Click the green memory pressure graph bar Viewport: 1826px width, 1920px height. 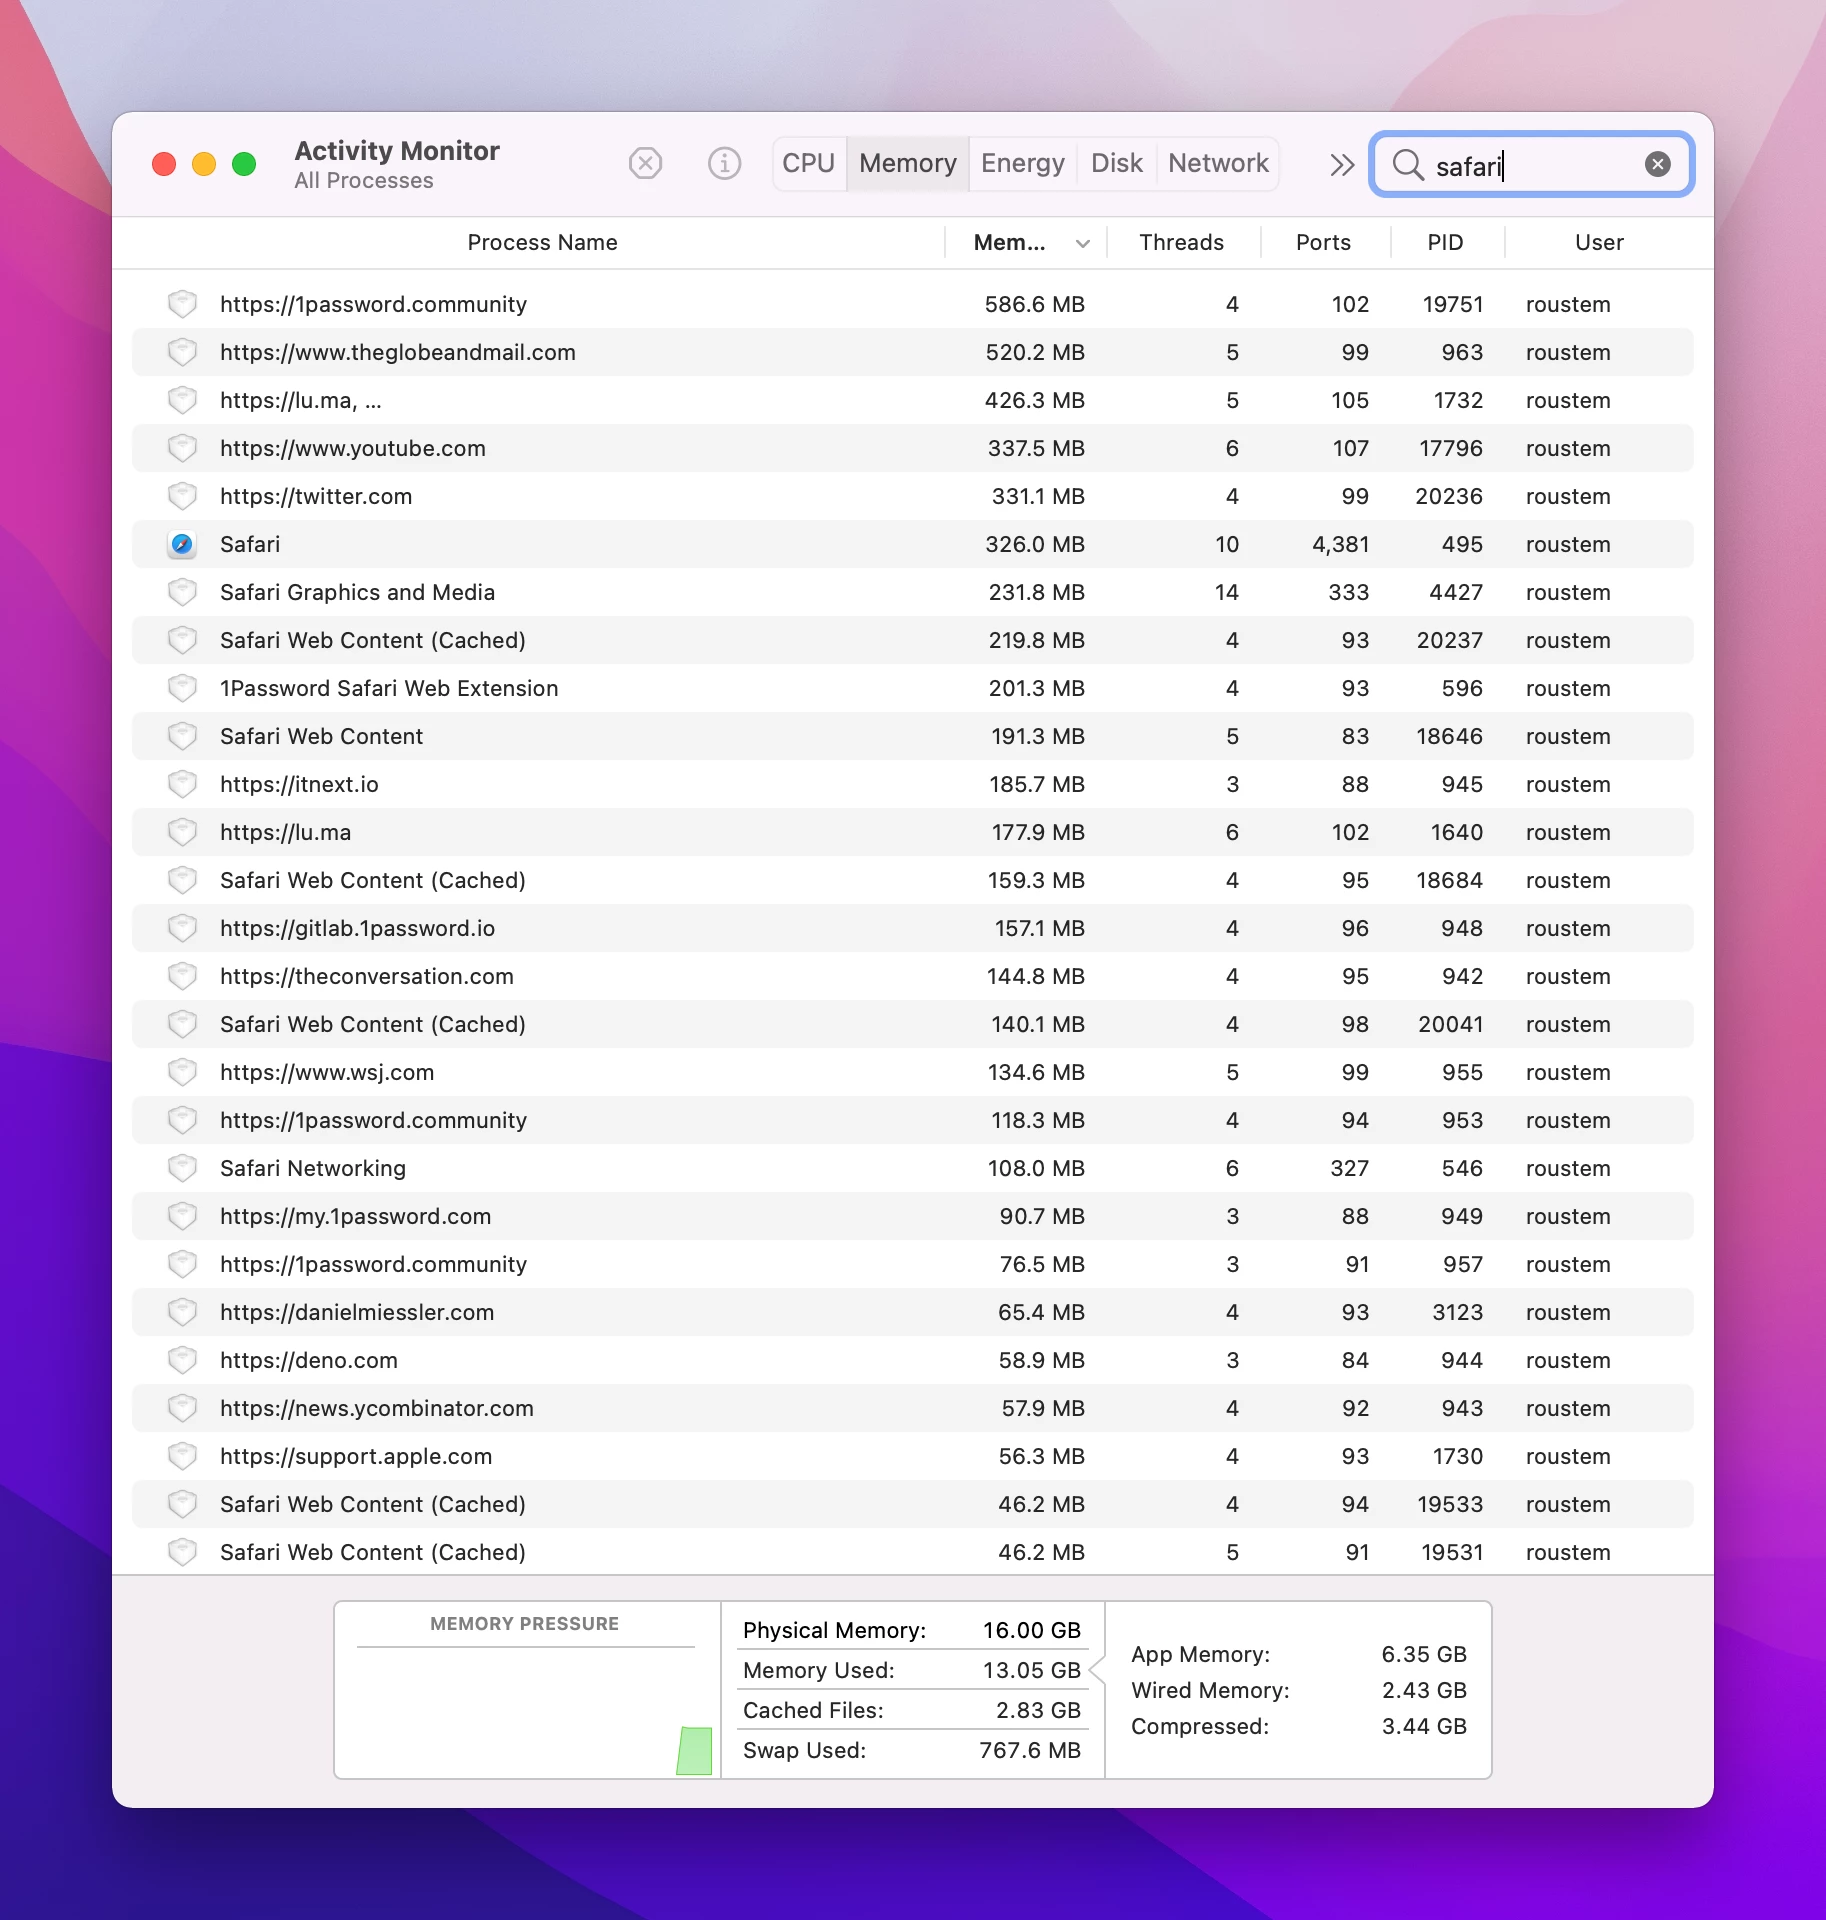[694, 1750]
